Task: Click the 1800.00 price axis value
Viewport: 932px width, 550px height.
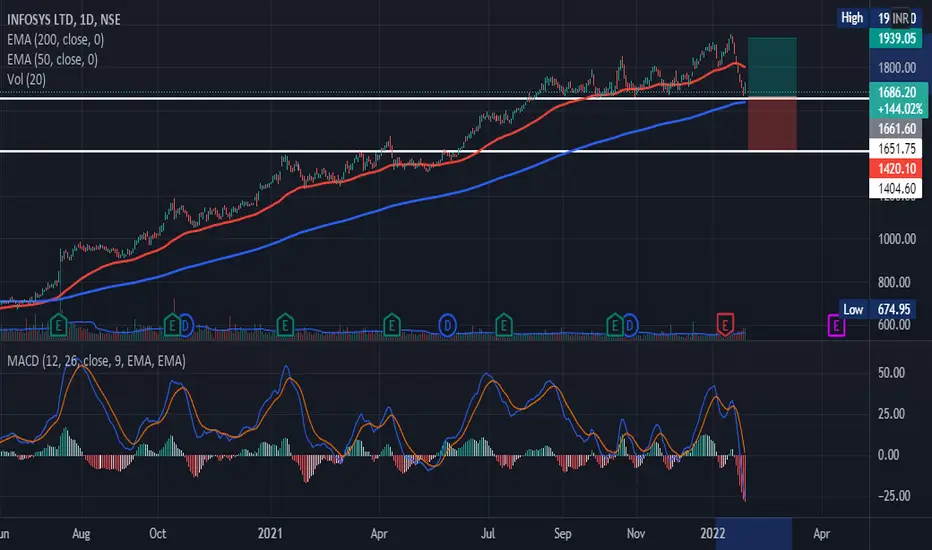Action: click(897, 68)
